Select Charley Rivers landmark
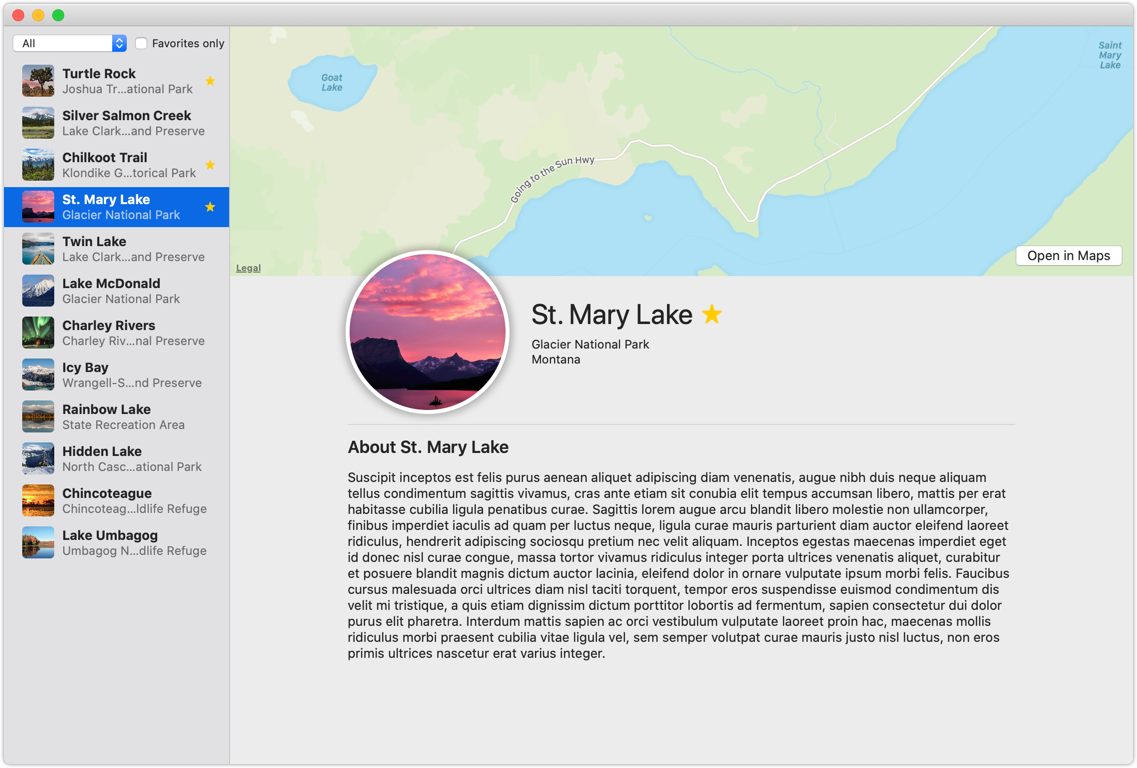 click(x=116, y=333)
